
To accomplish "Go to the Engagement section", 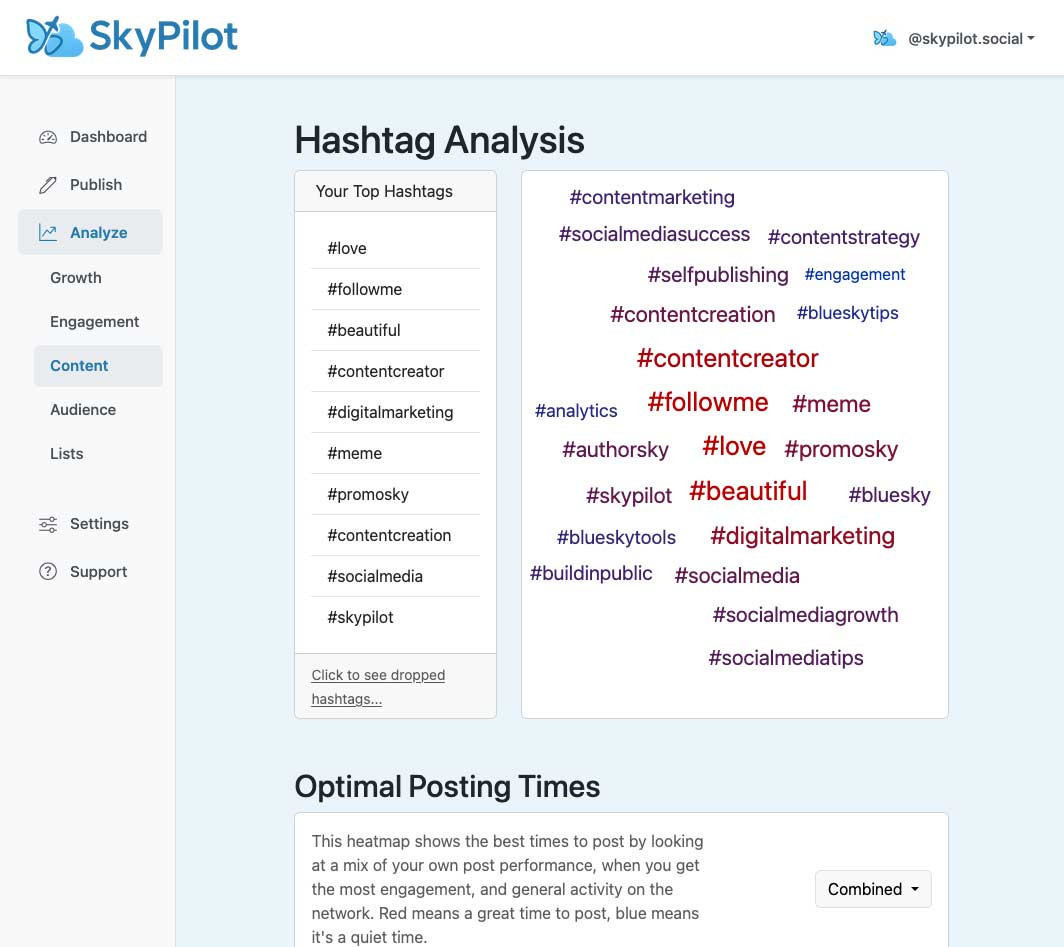I will tap(95, 322).
